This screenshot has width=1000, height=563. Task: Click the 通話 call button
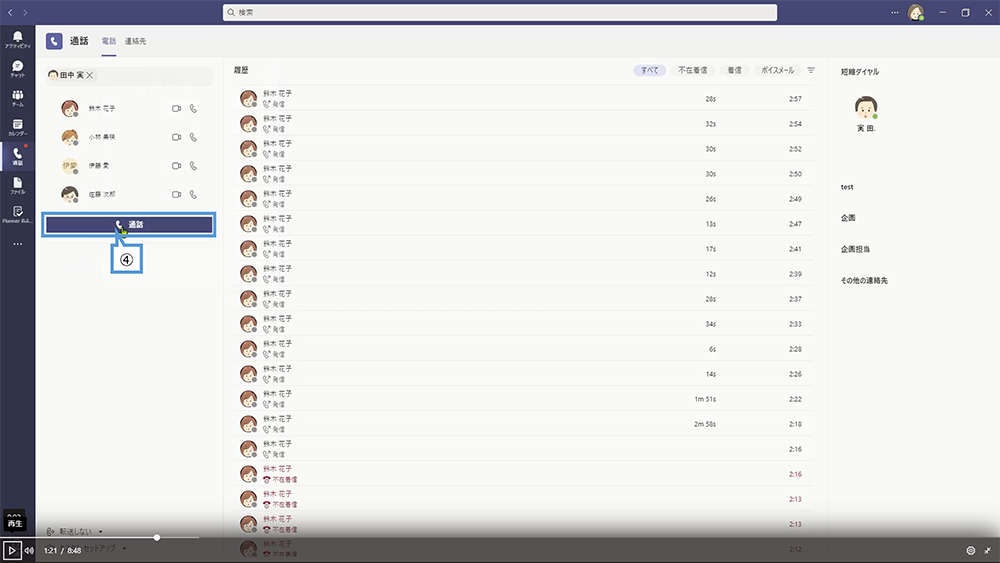[x=129, y=224]
